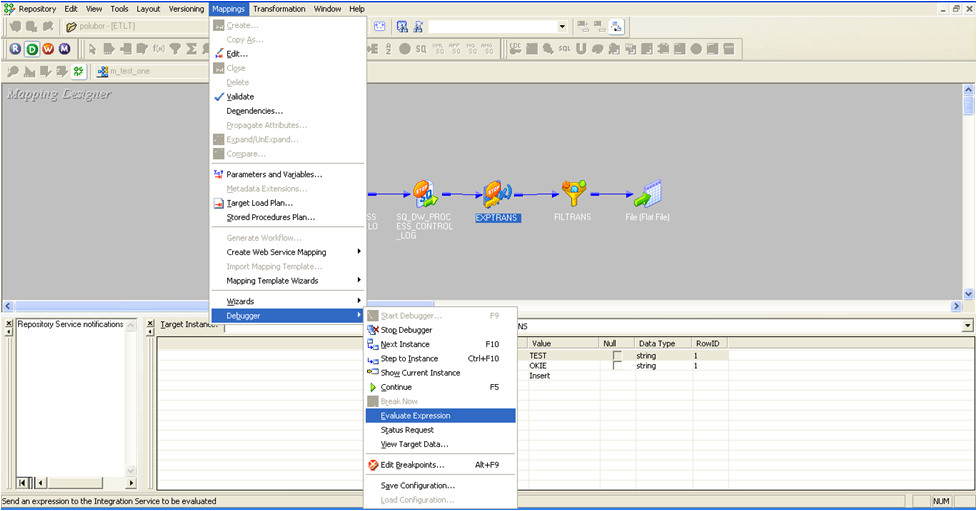Select the FILTRANS filter transformation icon

click(x=573, y=193)
